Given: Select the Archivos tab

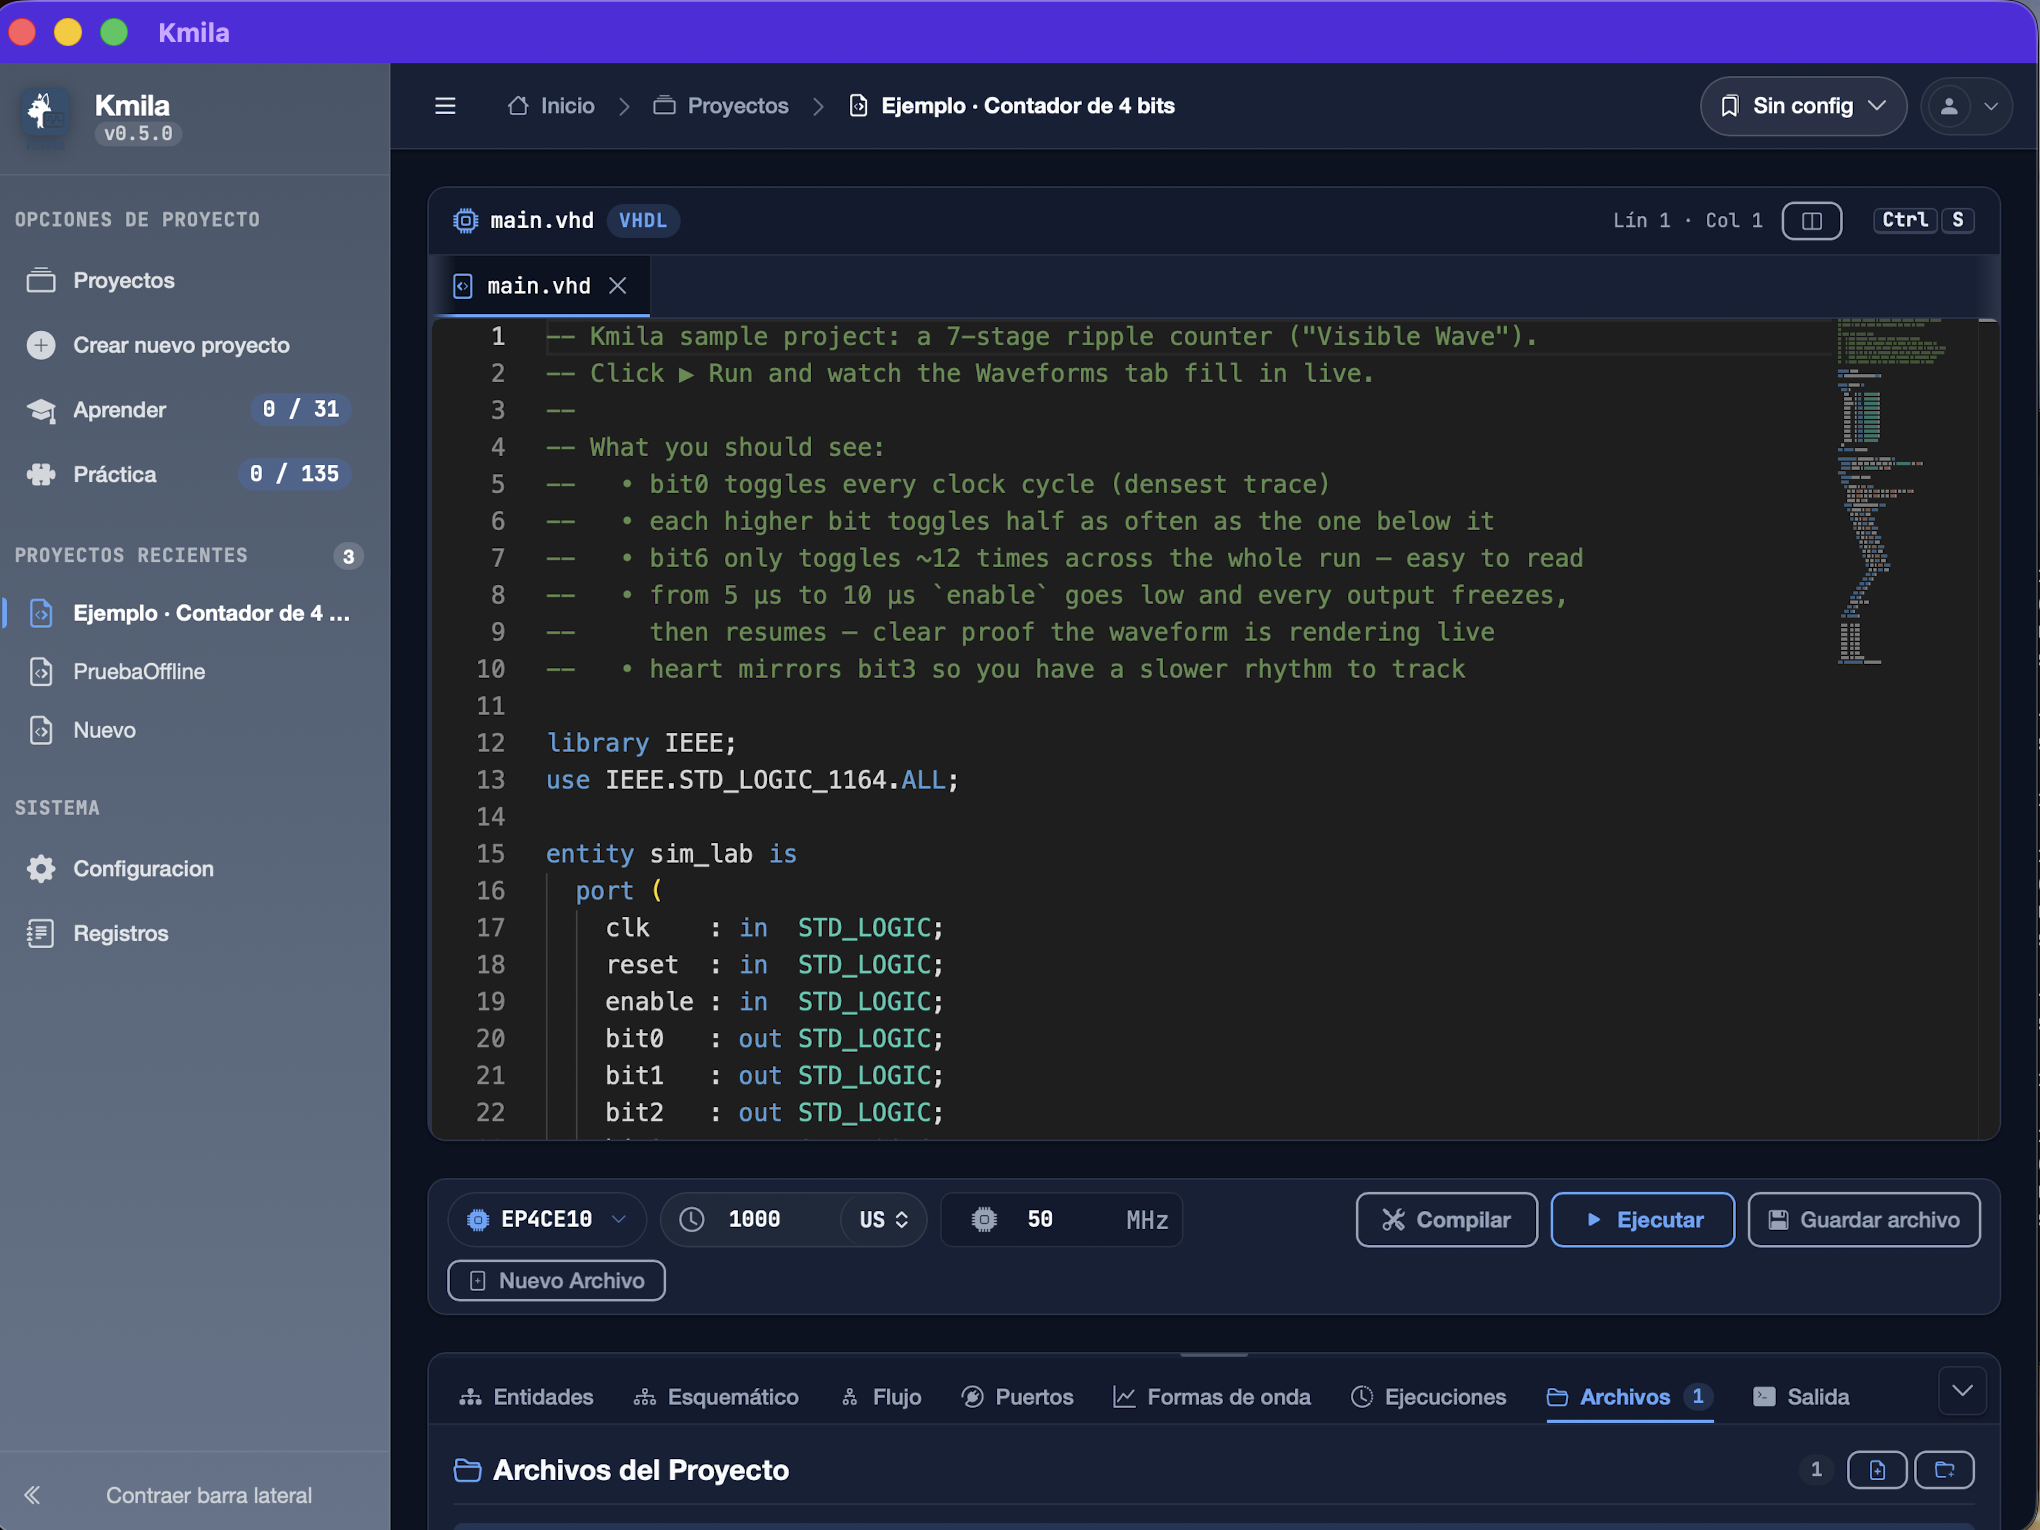Looking at the screenshot, I should [x=1629, y=1396].
